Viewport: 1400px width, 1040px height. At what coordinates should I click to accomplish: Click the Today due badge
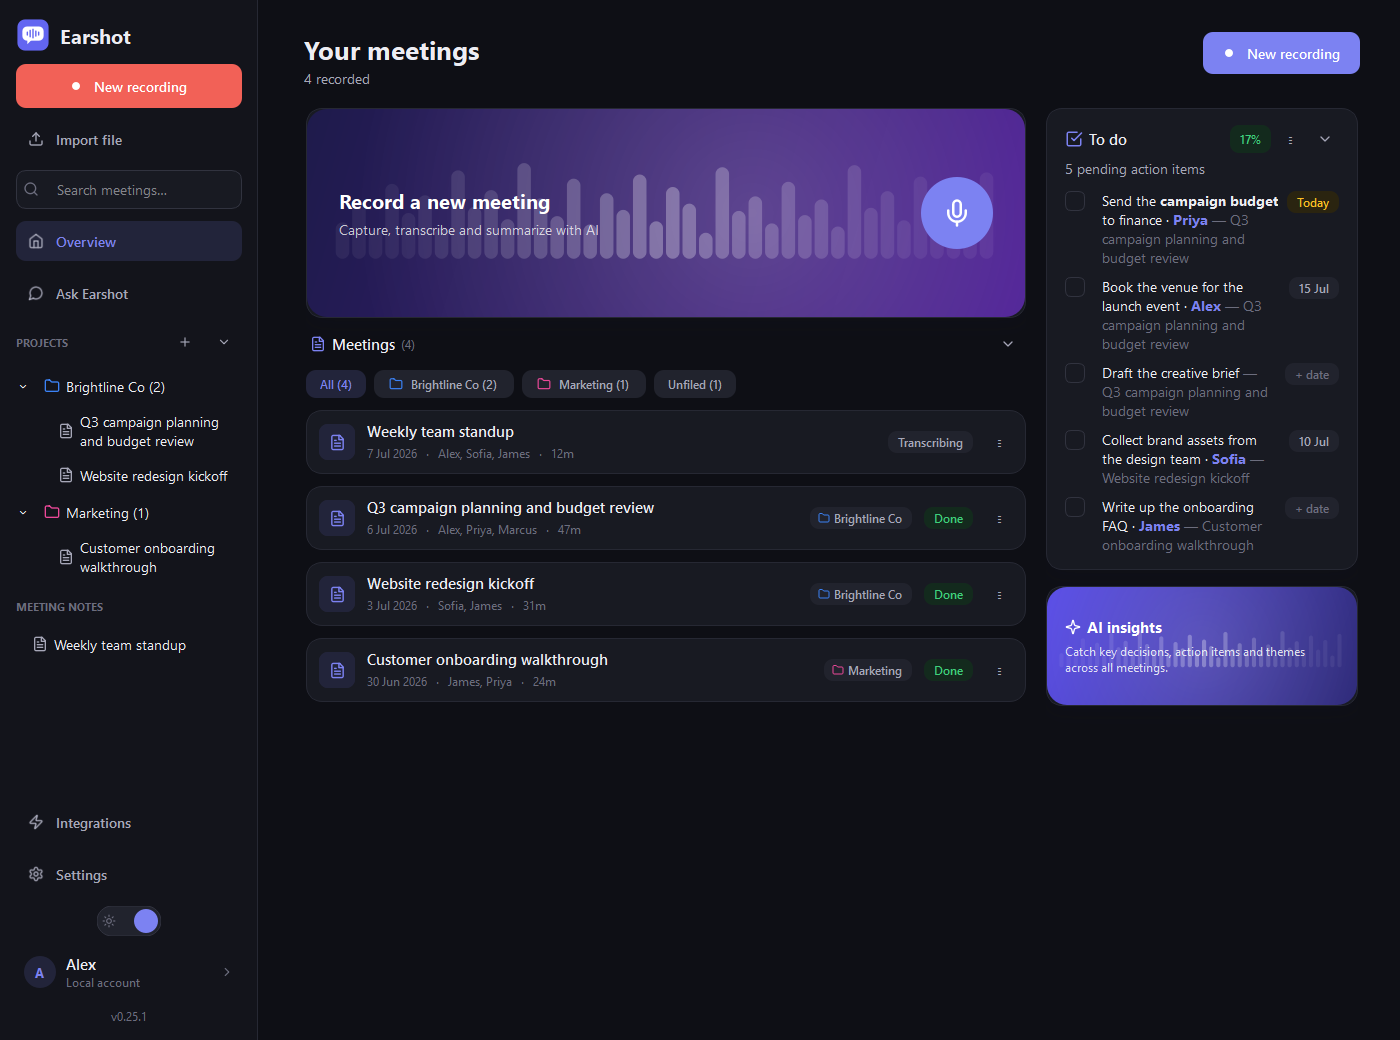pyautogui.click(x=1313, y=202)
